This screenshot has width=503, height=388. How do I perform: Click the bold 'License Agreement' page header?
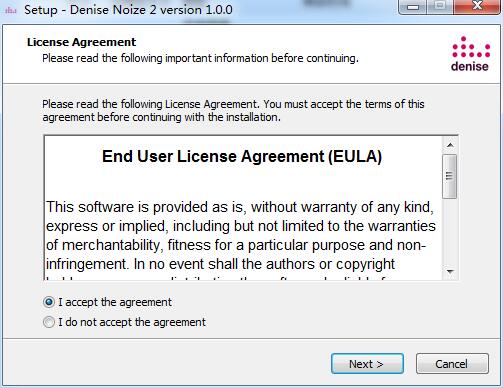click(x=82, y=42)
